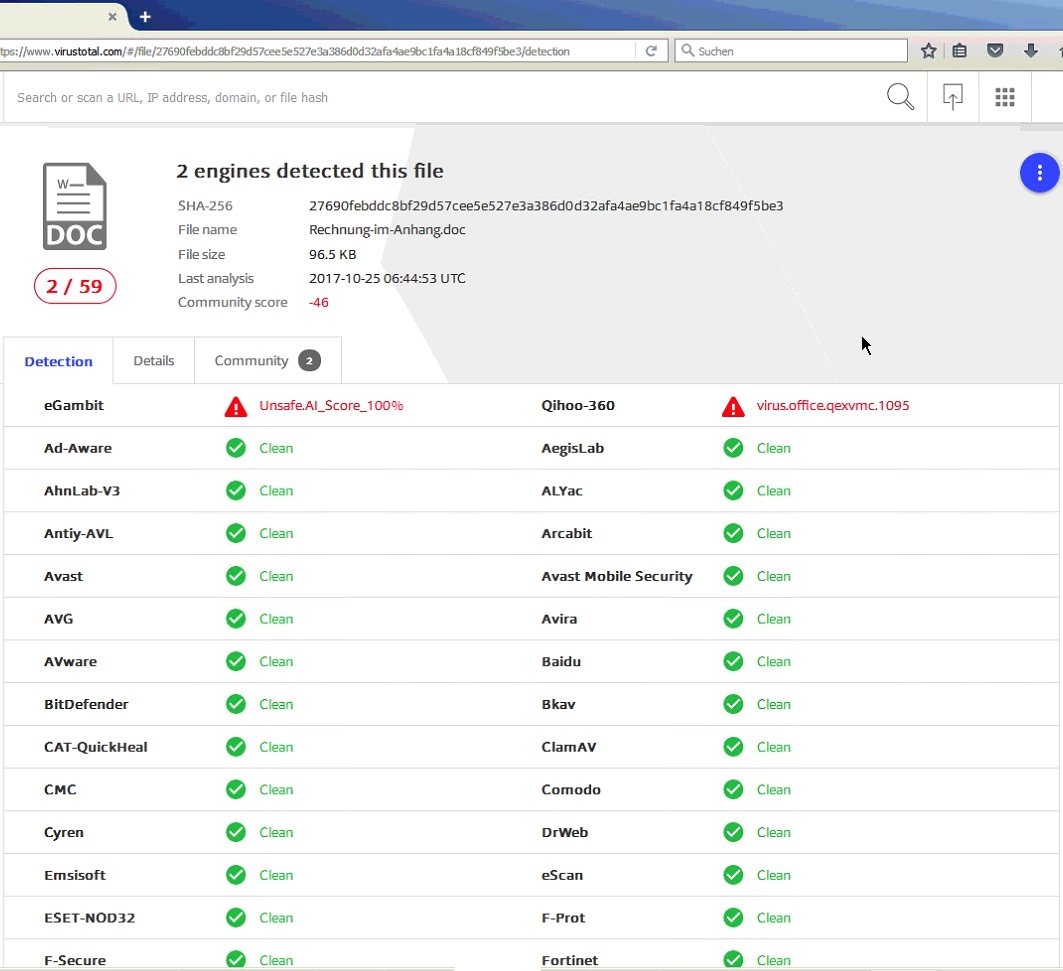1063x971 pixels.
Task: Open the apps grid menu icon
Action: click(1005, 97)
